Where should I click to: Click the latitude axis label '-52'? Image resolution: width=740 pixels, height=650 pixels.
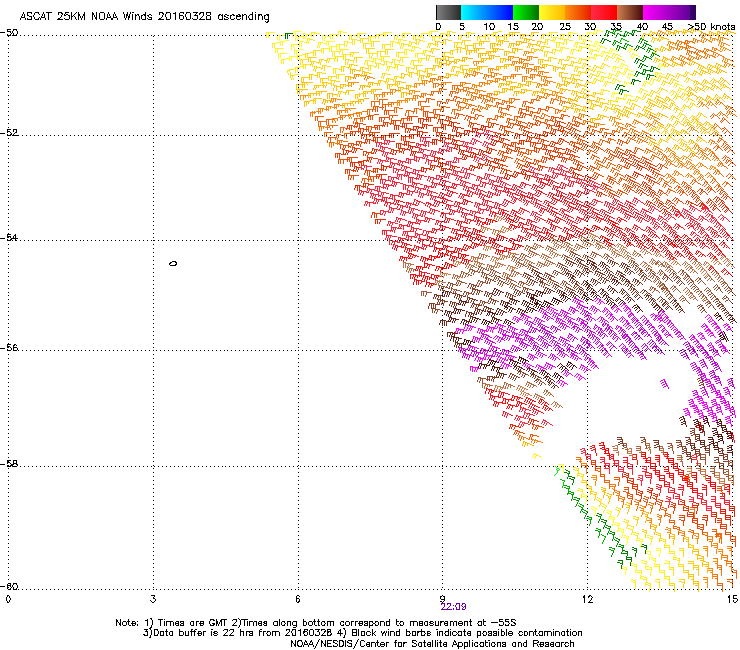[9, 133]
